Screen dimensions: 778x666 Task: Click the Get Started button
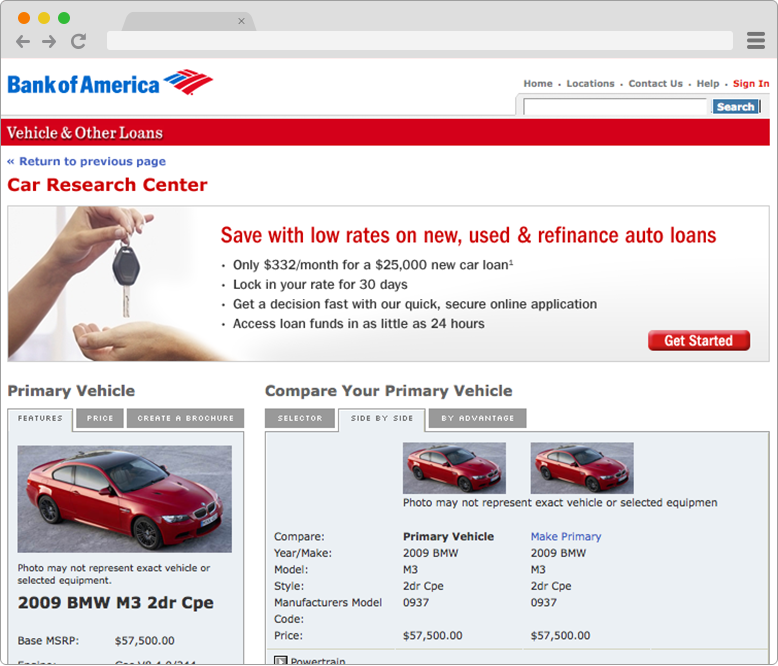click(x=699, y=340)
